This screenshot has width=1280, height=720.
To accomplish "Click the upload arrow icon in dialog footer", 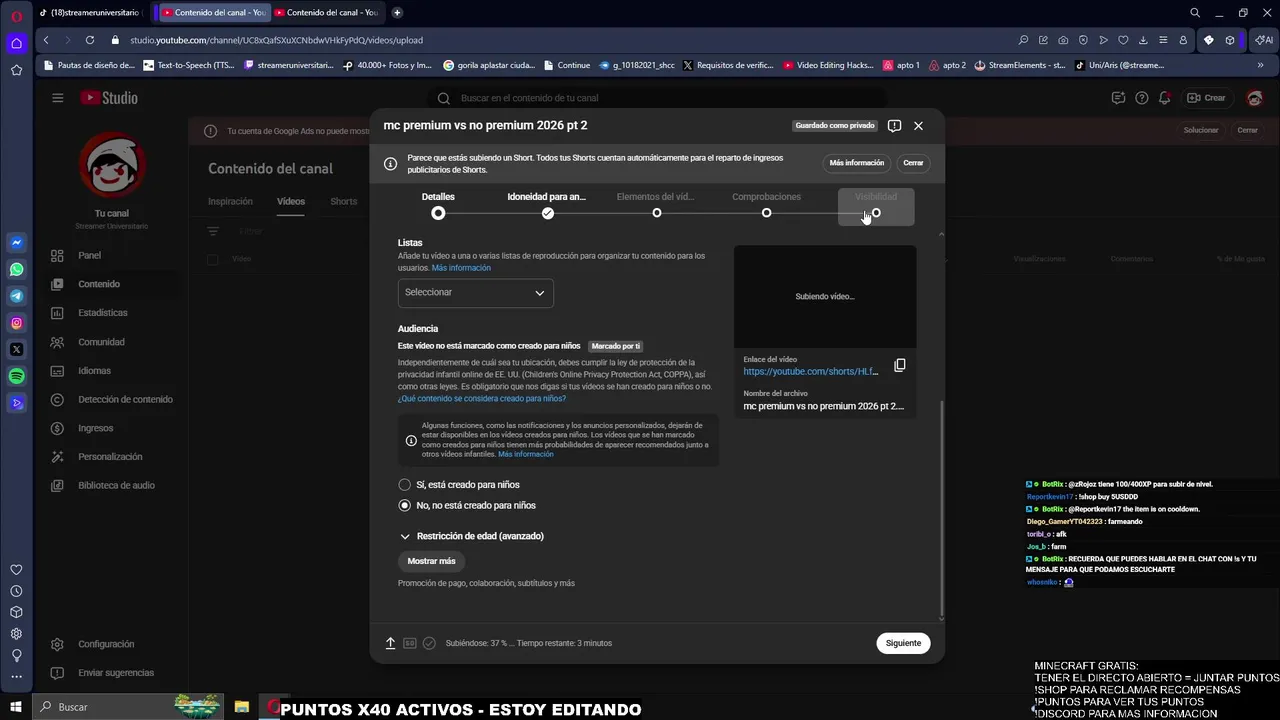I will [391, 643].
